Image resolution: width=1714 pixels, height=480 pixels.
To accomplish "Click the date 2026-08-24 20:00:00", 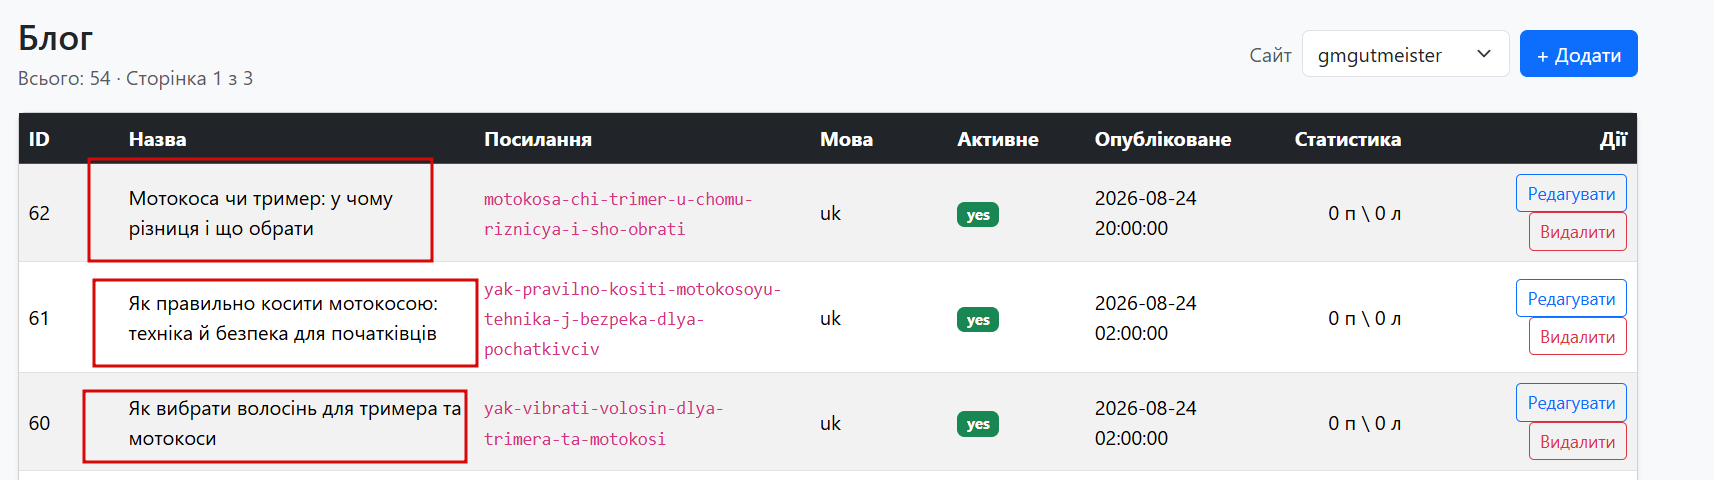I will point(1145,213).
